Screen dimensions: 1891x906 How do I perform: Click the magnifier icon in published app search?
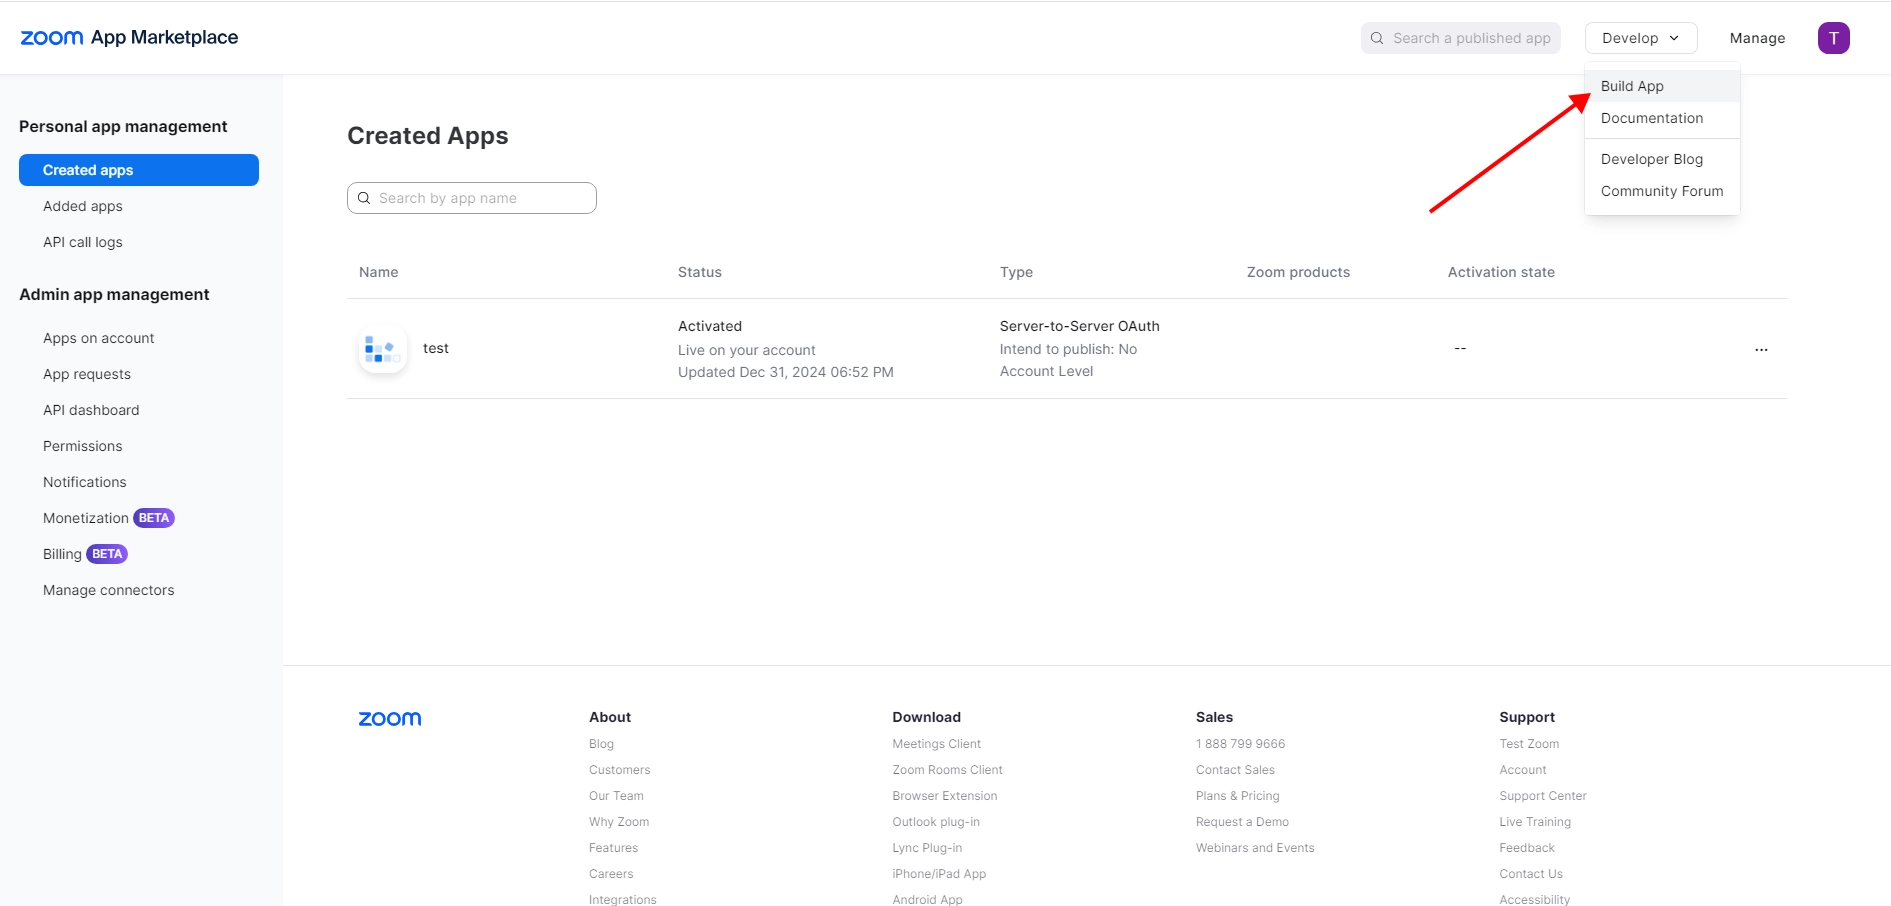[x=1377, y=38]
